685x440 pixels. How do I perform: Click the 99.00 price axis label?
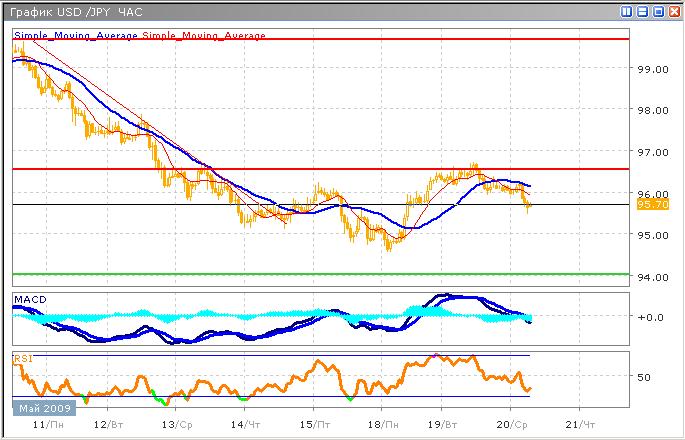[x=651, y=69]
